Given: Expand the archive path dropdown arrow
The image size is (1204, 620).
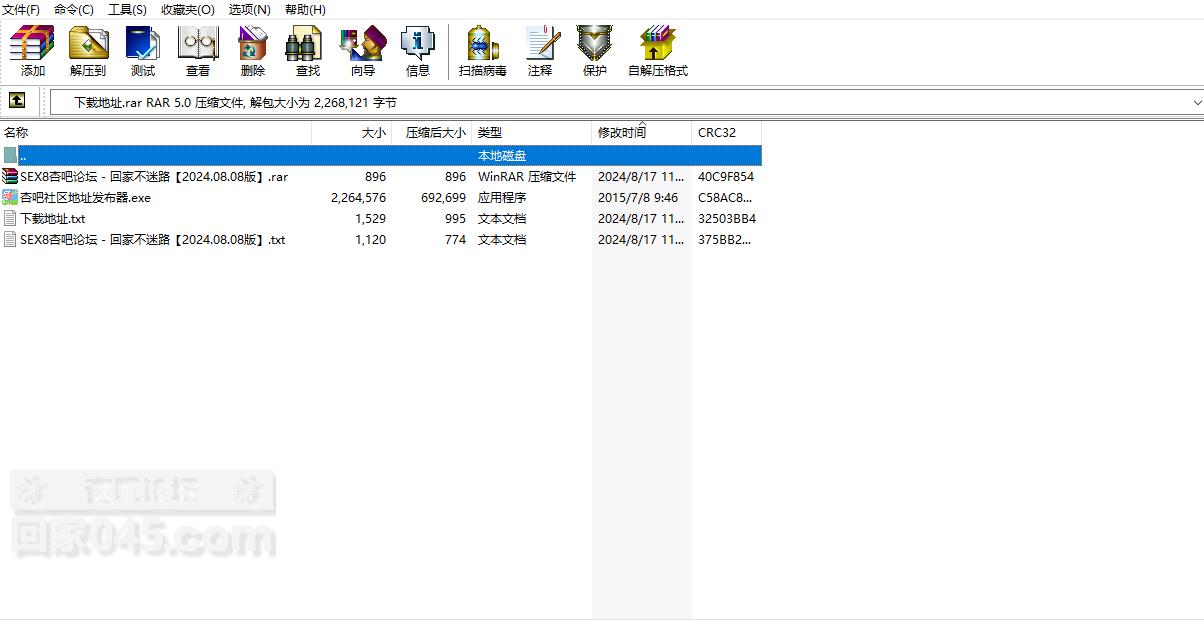Looking at the screenshot, I should (x=1196, y=102).
